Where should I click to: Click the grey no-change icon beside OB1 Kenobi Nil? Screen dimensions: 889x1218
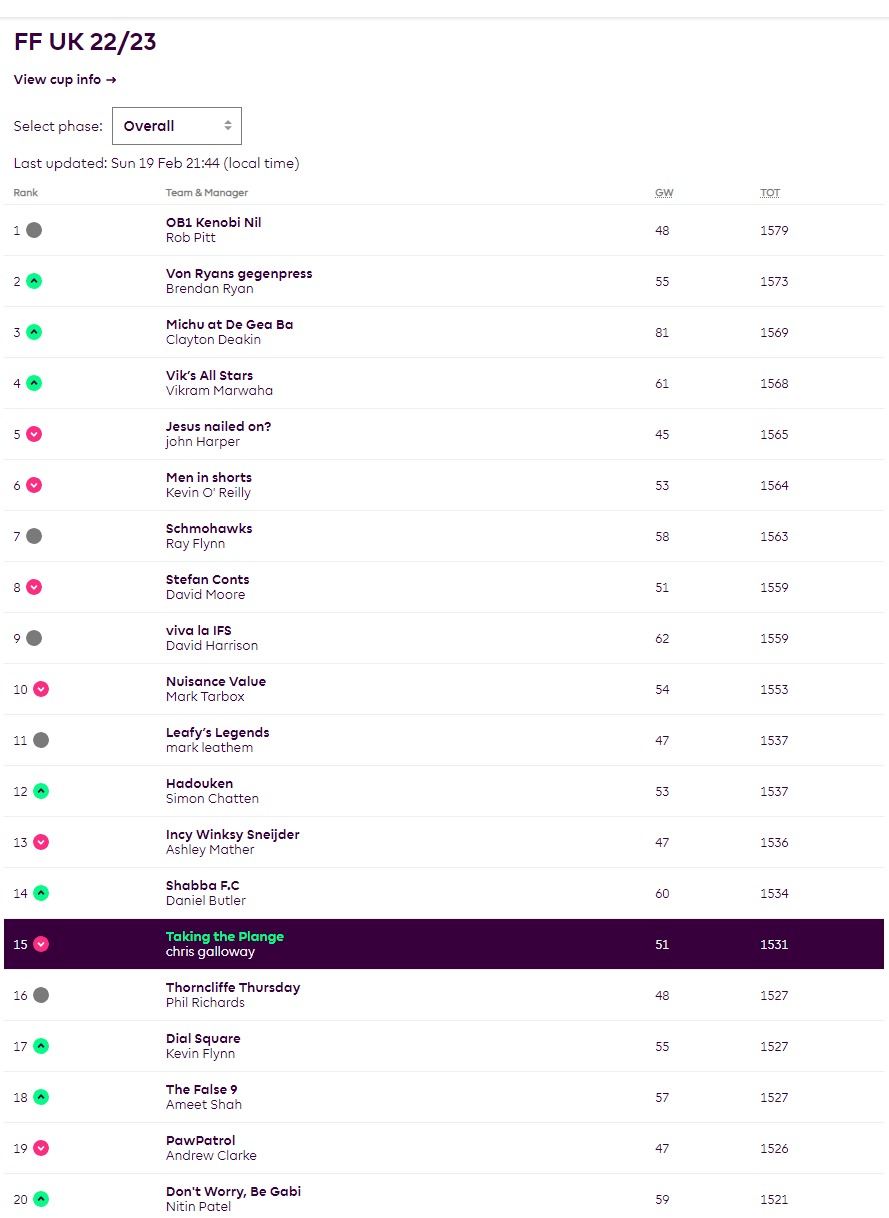pyautogui.click(x=34, y=230)
